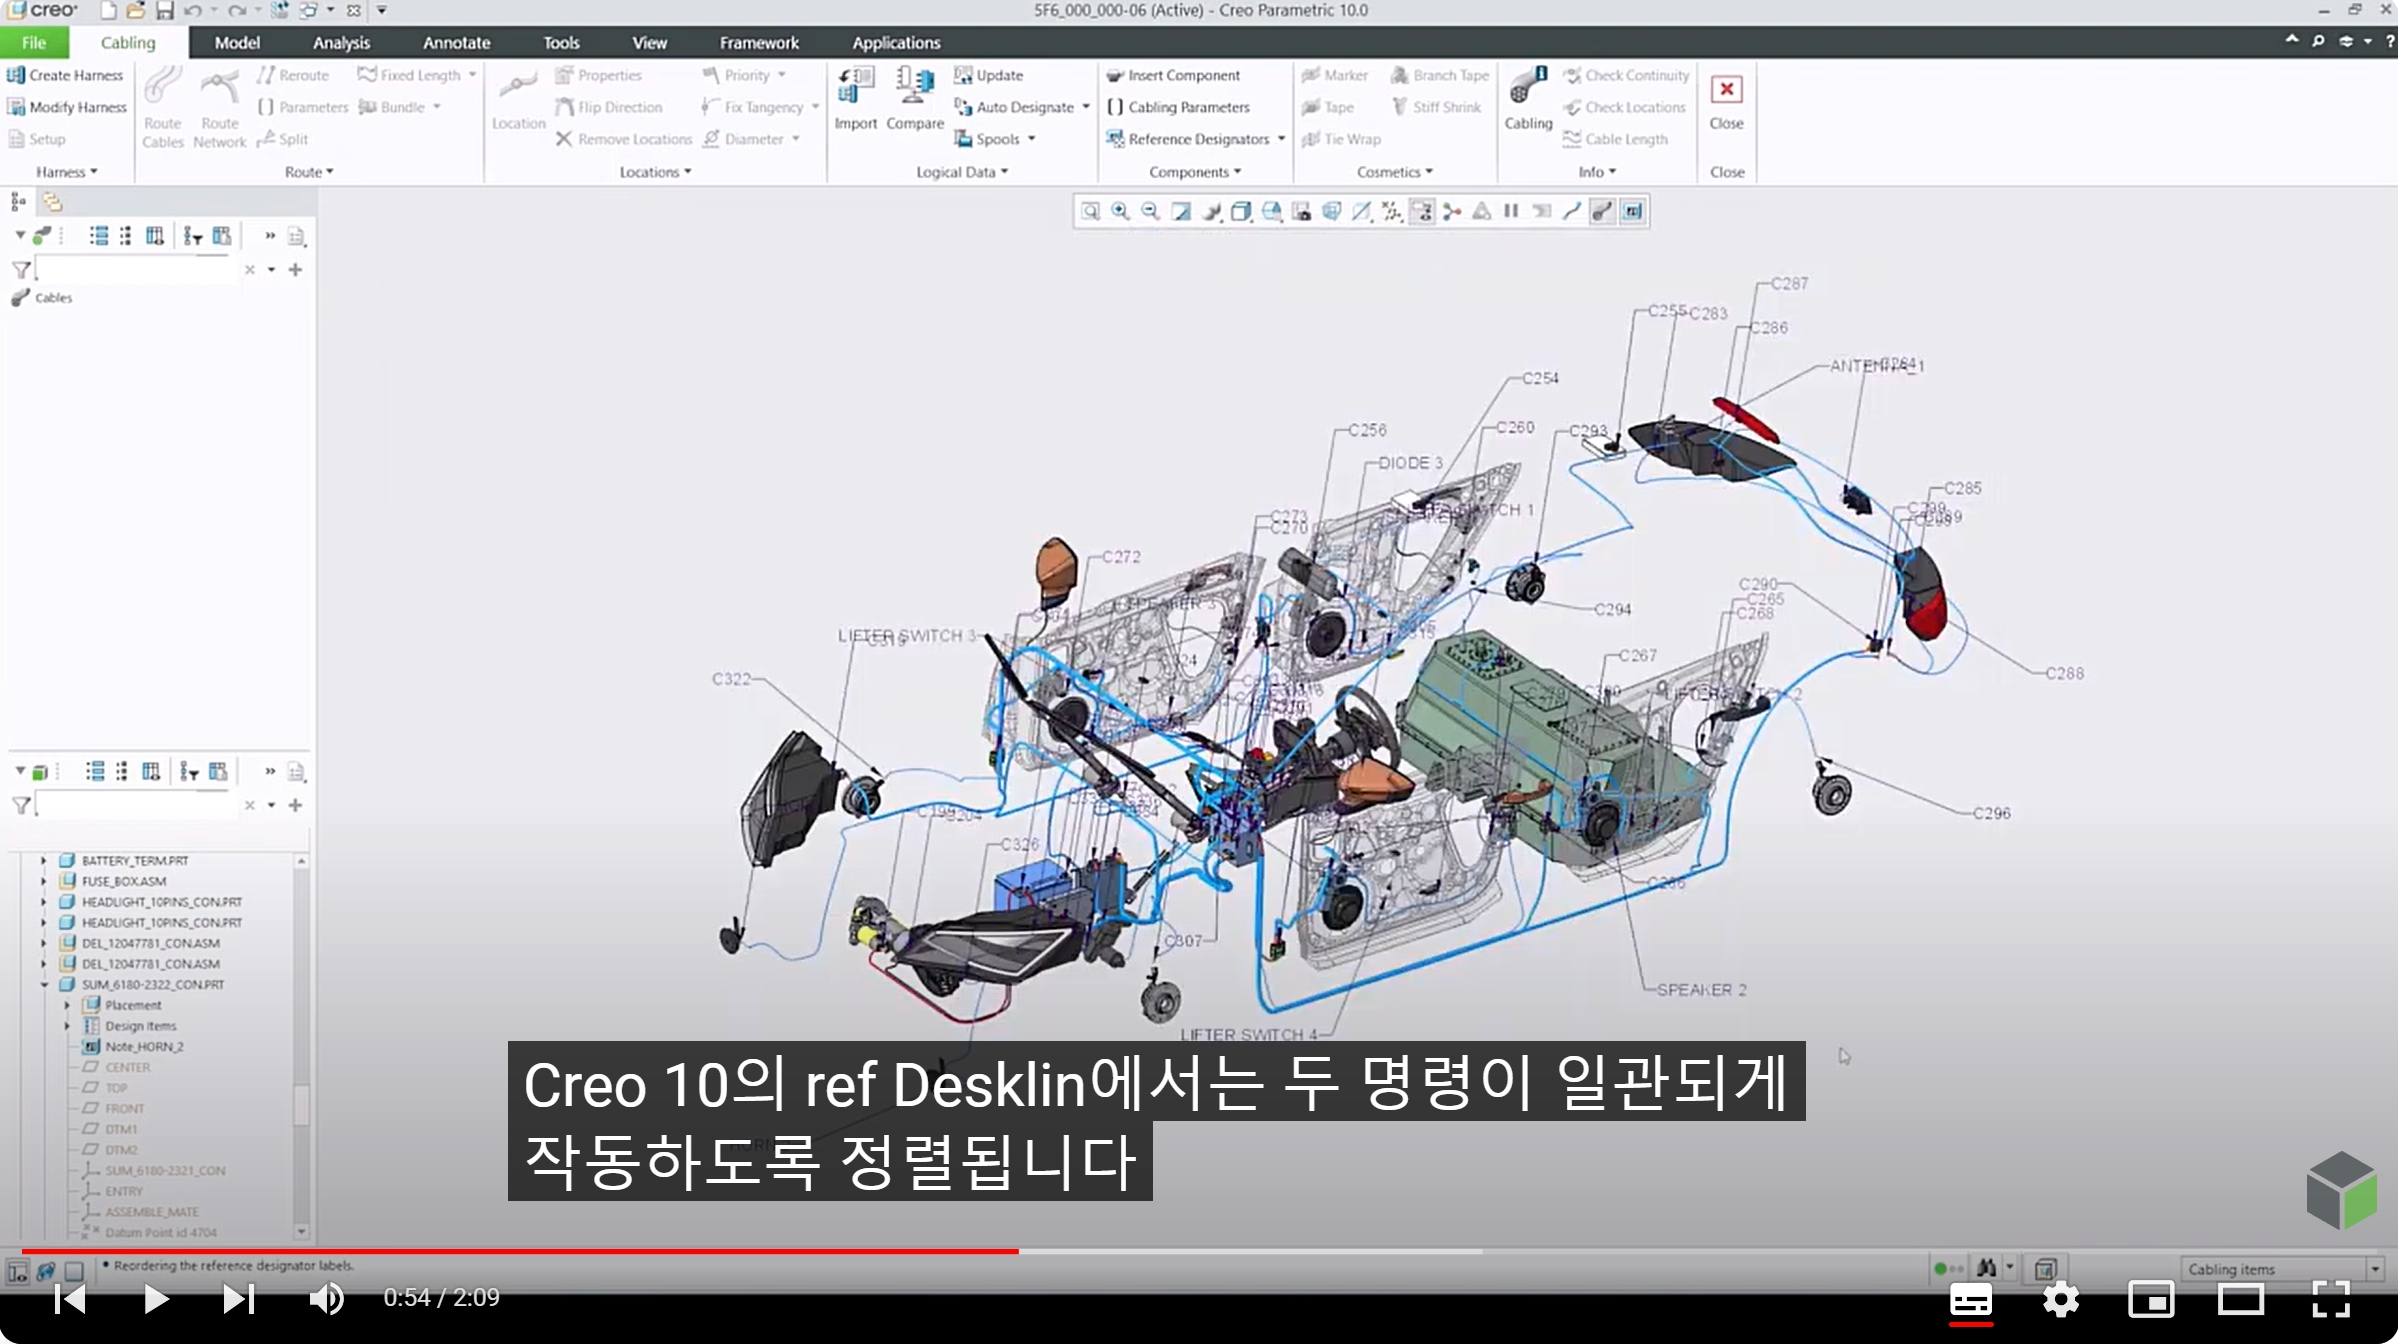Toggle Spin Center display icon
The image size is (2398, 1344).
[x=1452, y=211]
